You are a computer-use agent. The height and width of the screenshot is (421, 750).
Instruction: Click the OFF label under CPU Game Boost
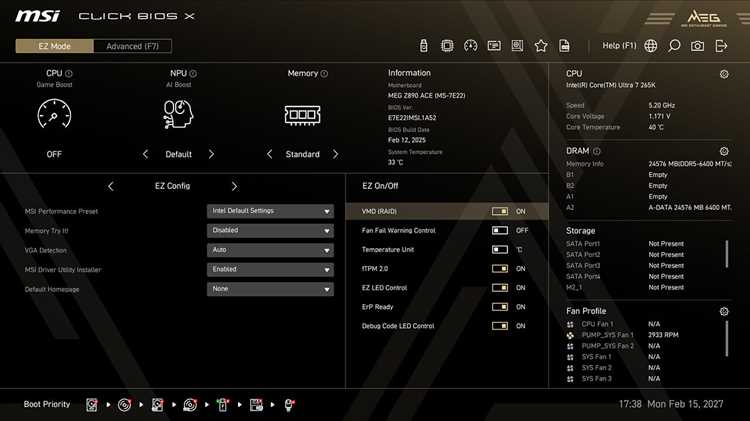54,154
